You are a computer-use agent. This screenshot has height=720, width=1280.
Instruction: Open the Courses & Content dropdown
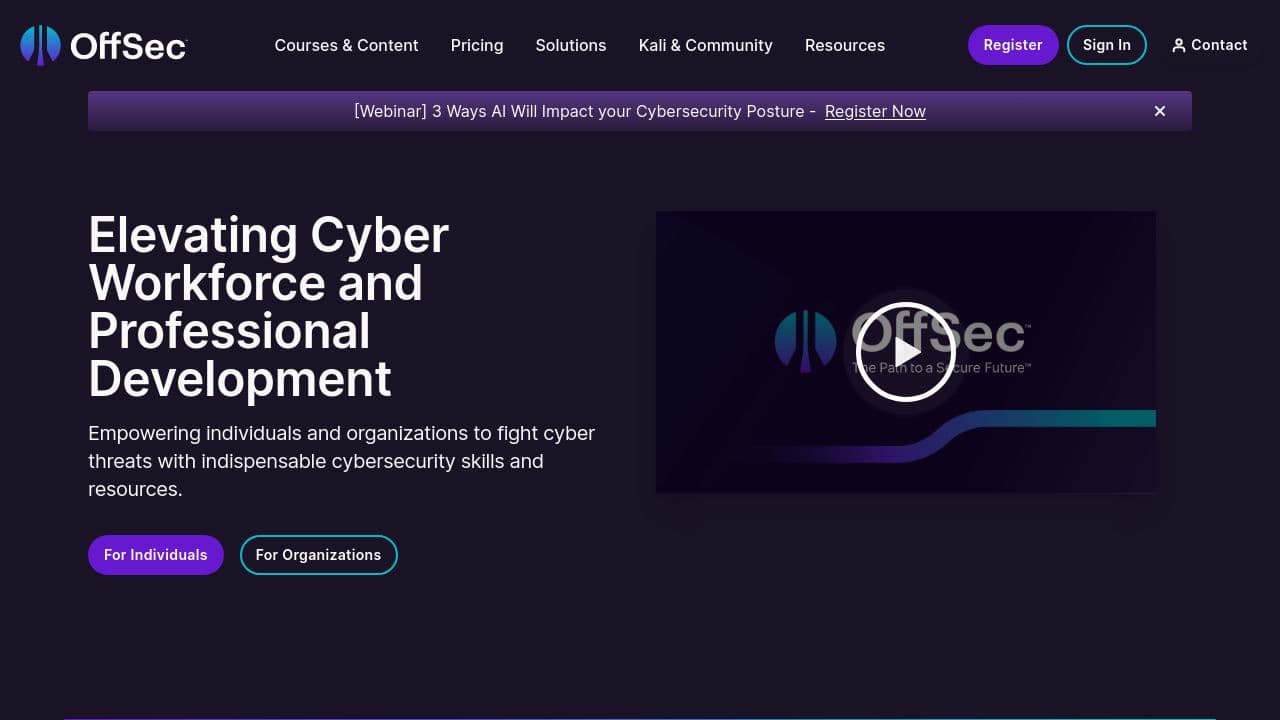tap(346, 45)
